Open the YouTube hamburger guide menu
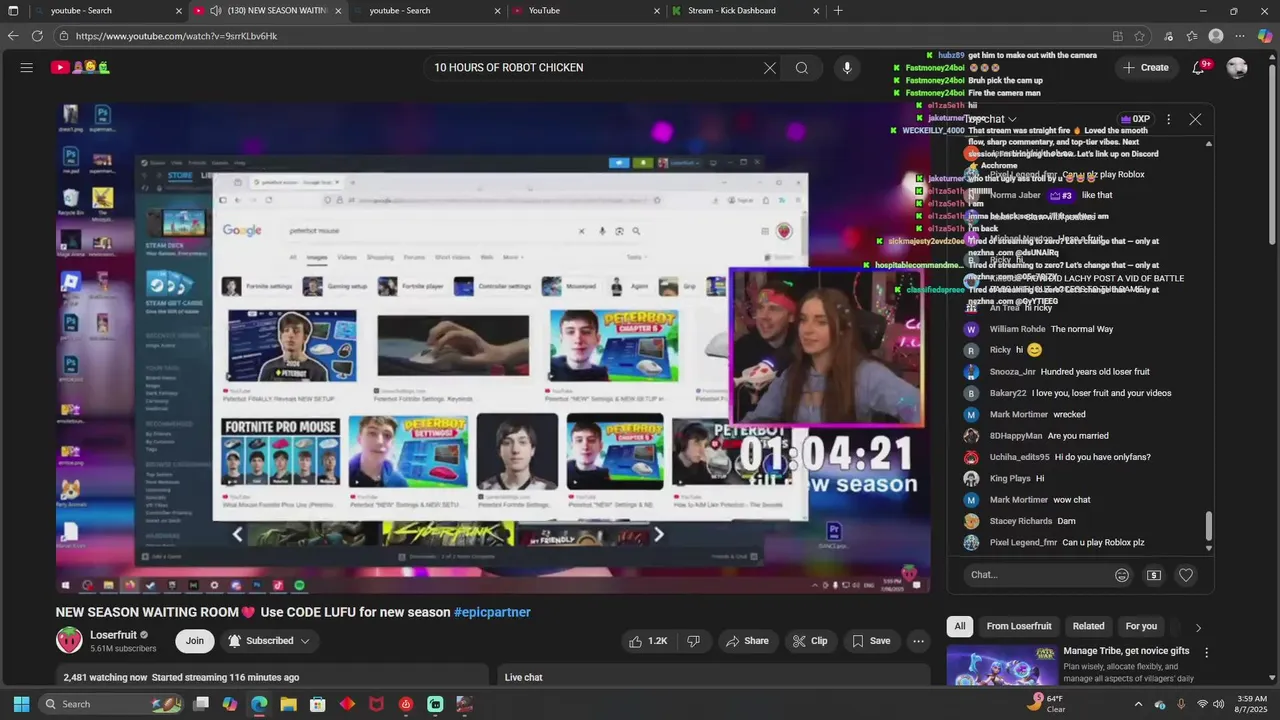The height and width of the screenshot is (720, 1280). click(x=27, y=68)
